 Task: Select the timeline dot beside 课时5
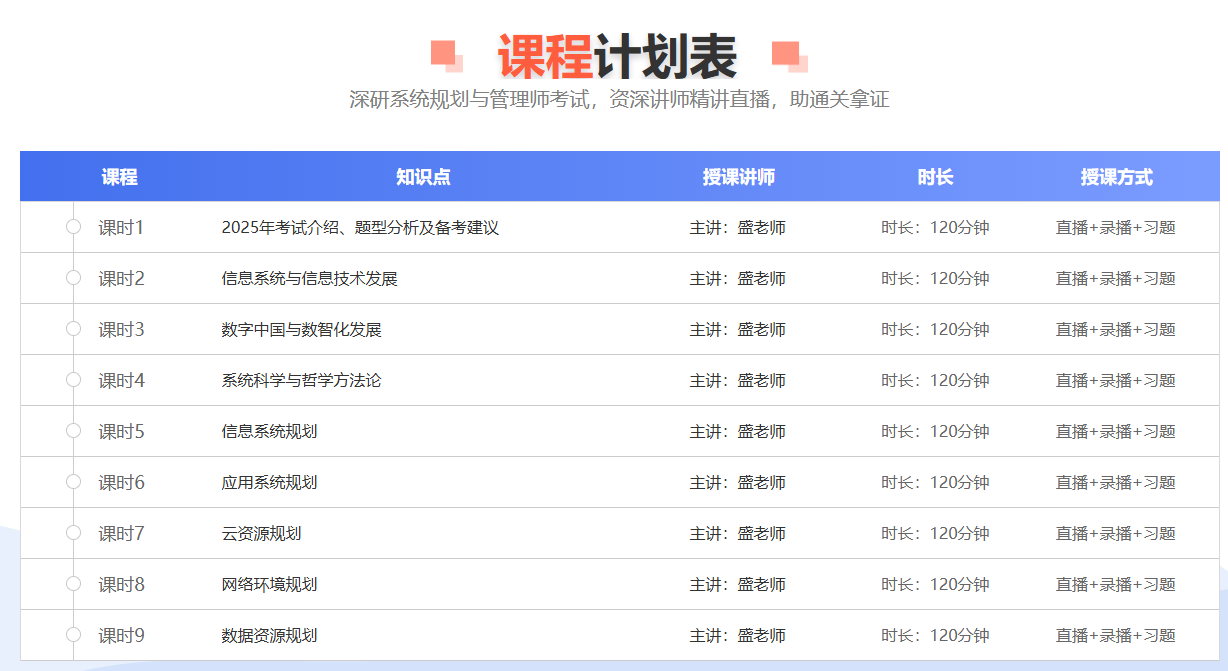point(73,431)
